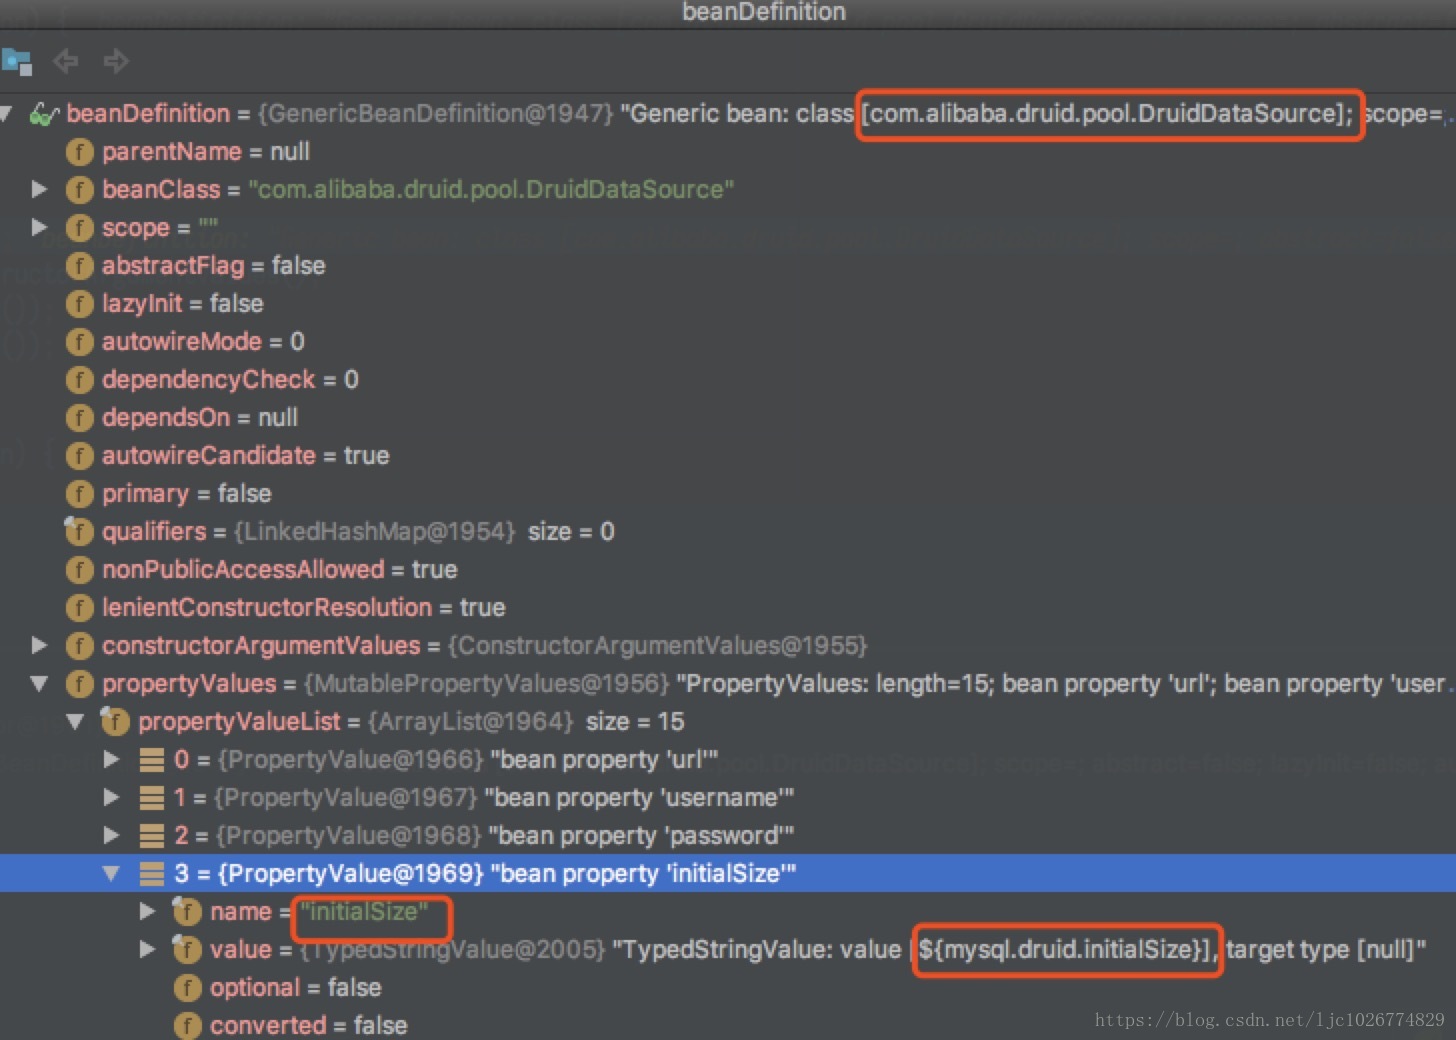This screenshot has width=1456, height=1040.
Task: Click the field icon for dependsOn
Action: click(x=79, y=418)
